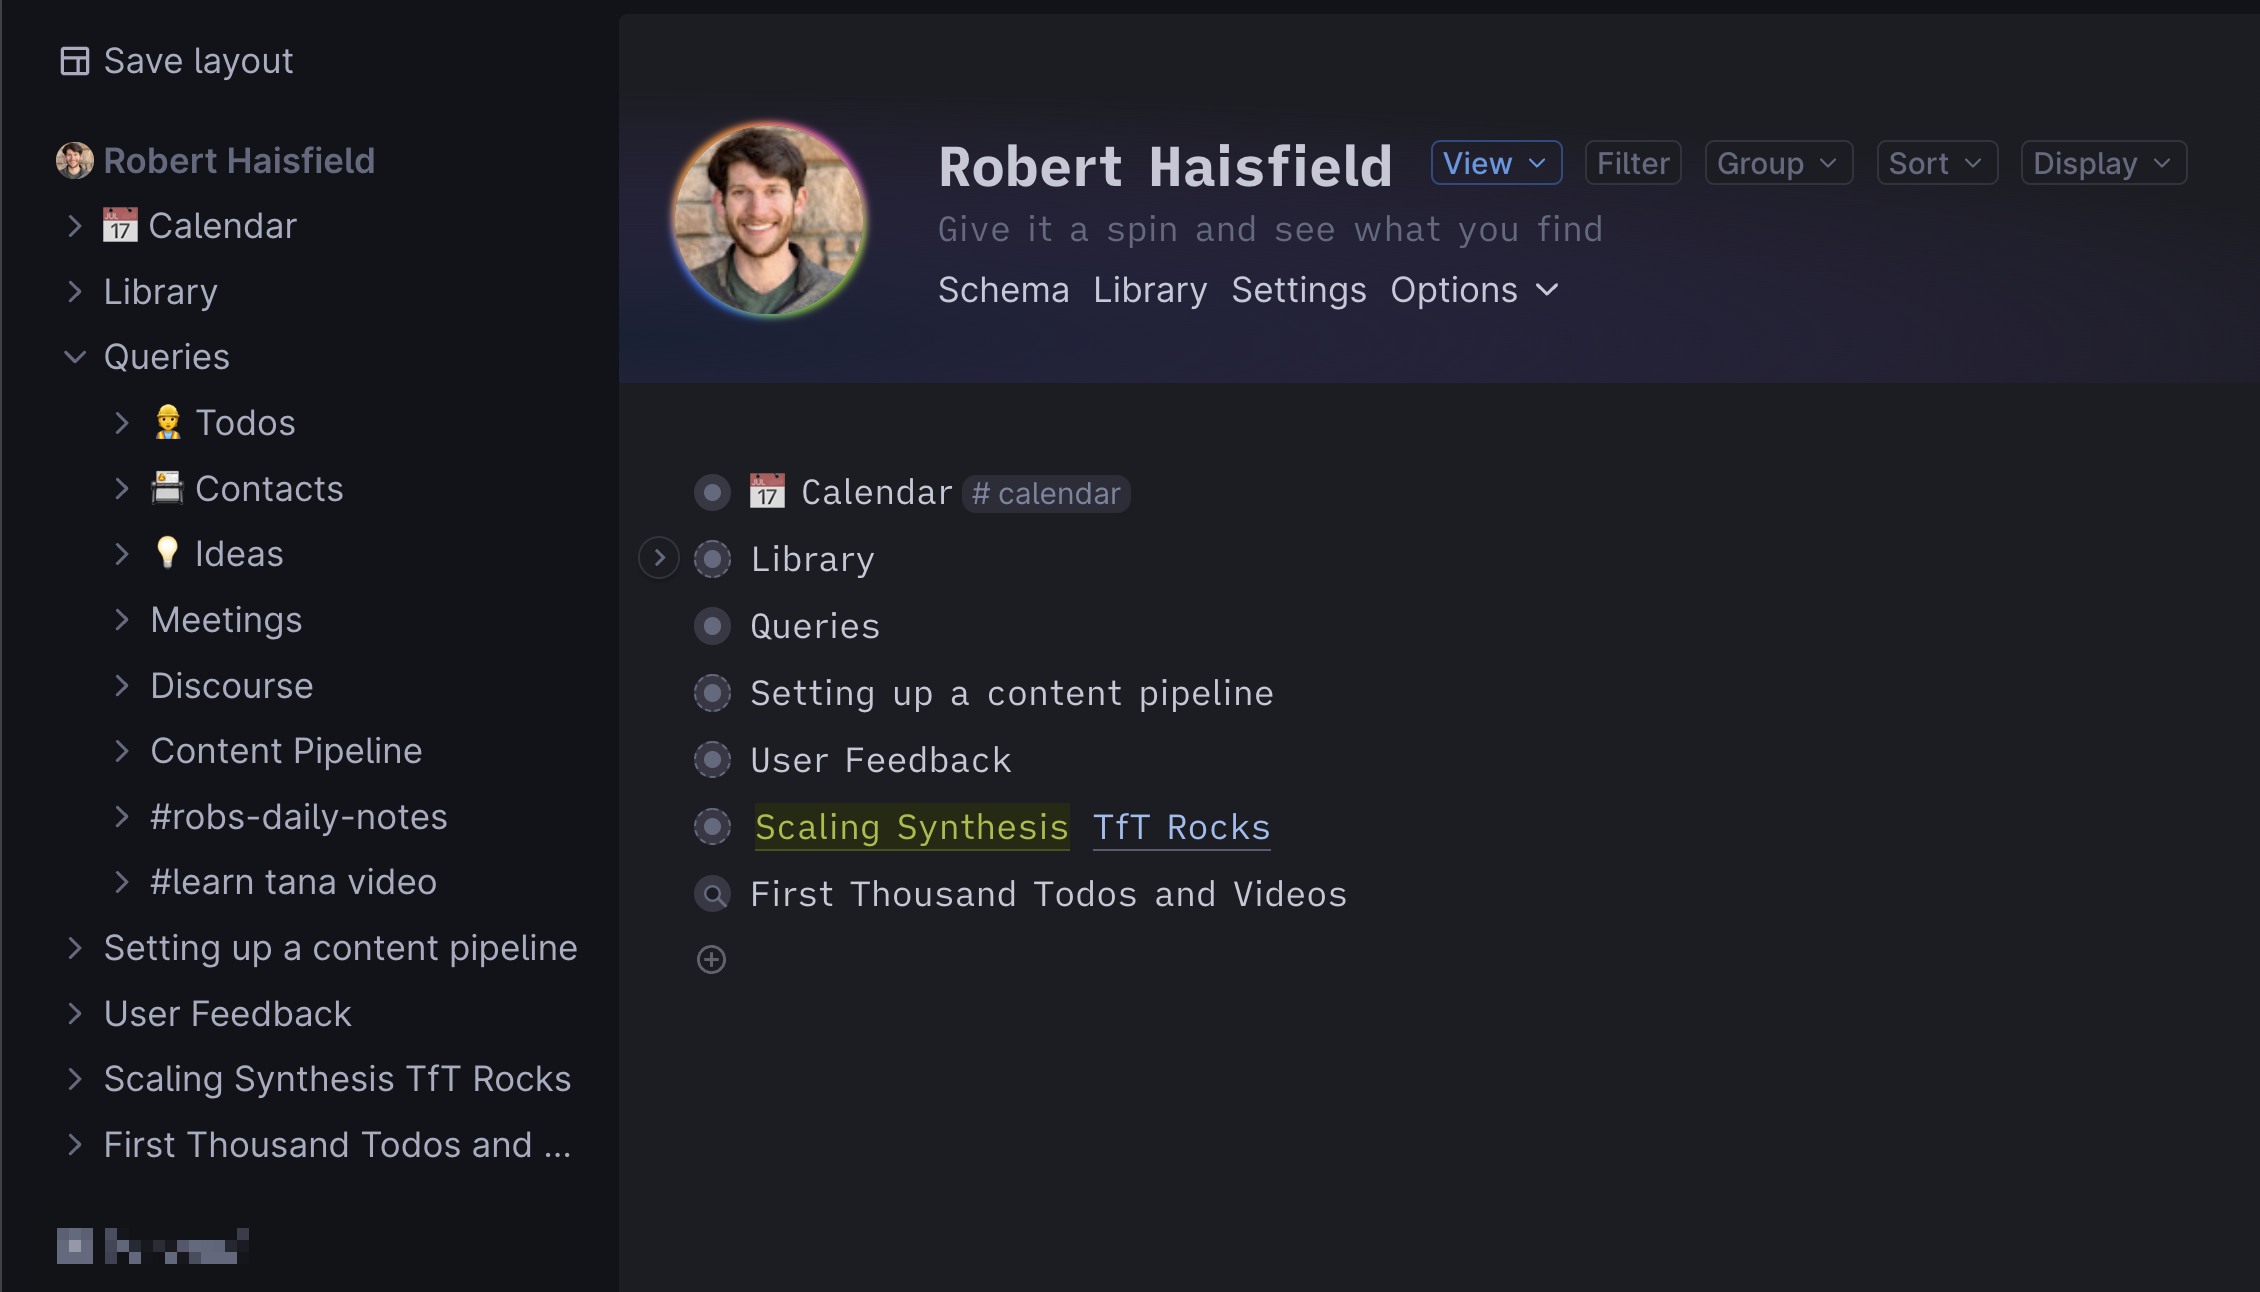
Task: Click the Contacts card index icon
Action: (x=167, y=488)
